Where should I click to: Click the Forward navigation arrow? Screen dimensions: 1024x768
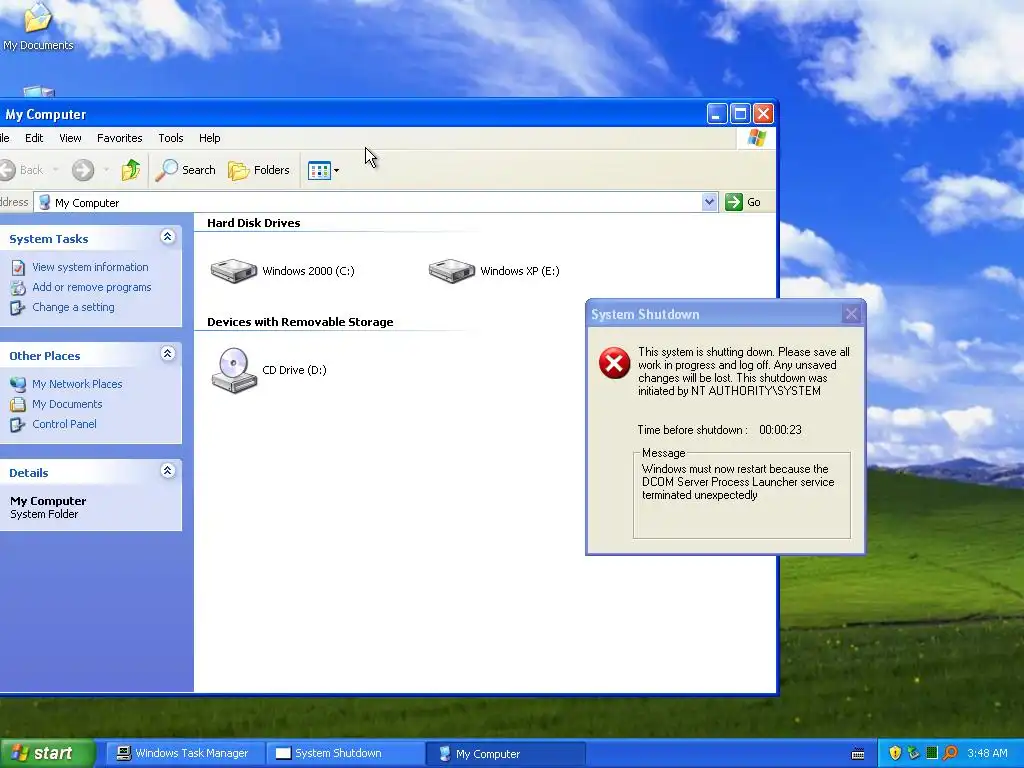coord(83,170)
